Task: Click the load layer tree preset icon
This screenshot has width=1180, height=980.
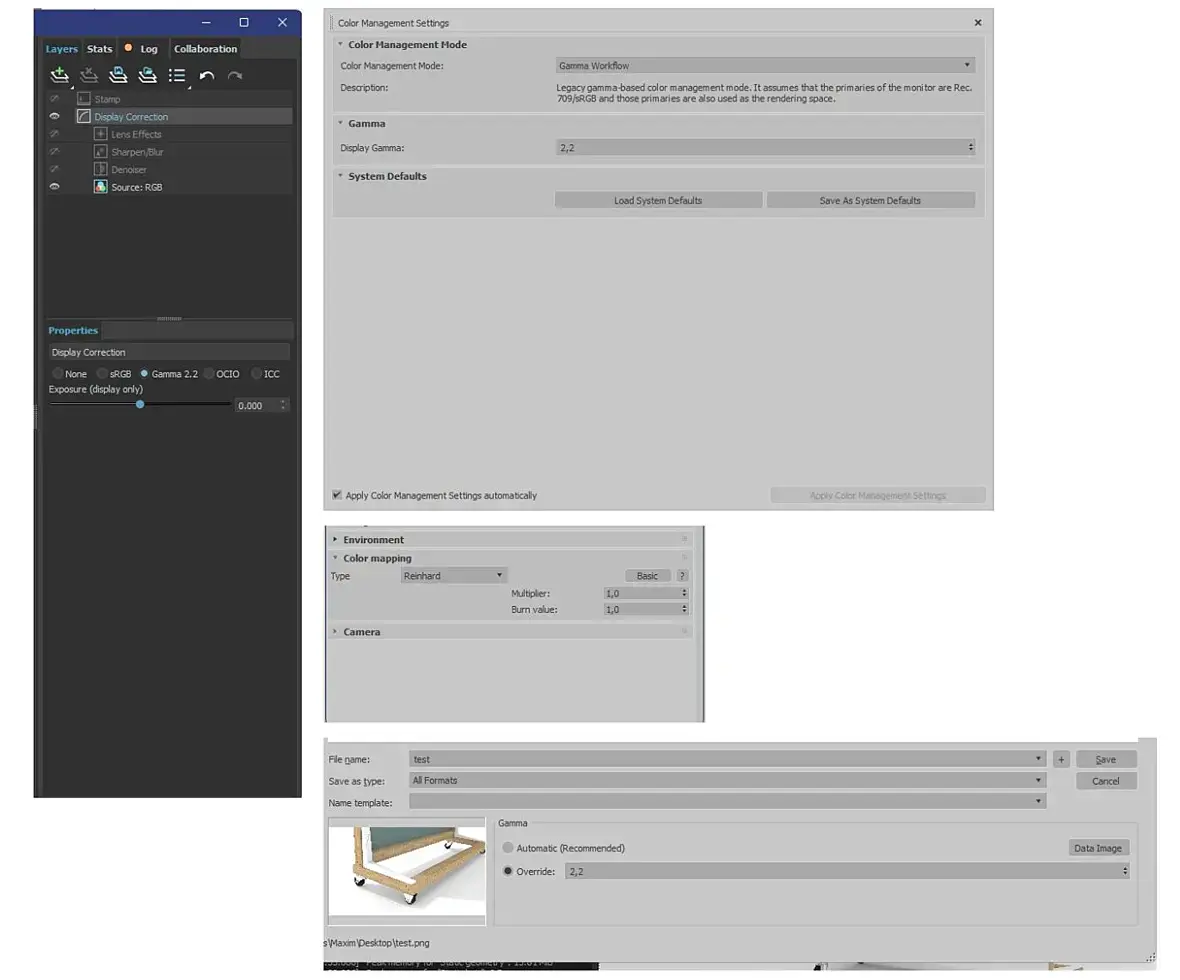Action: (148, 75)
